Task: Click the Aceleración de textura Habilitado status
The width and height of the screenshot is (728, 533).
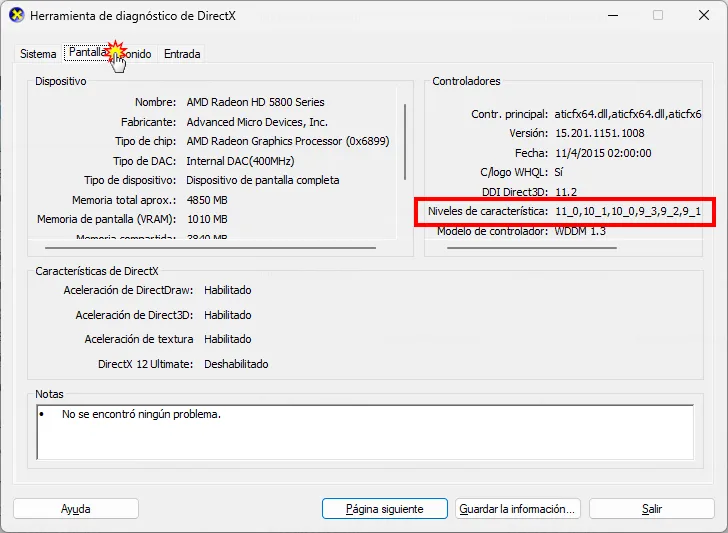Action: pyautogui.click(x=228, y=339)
